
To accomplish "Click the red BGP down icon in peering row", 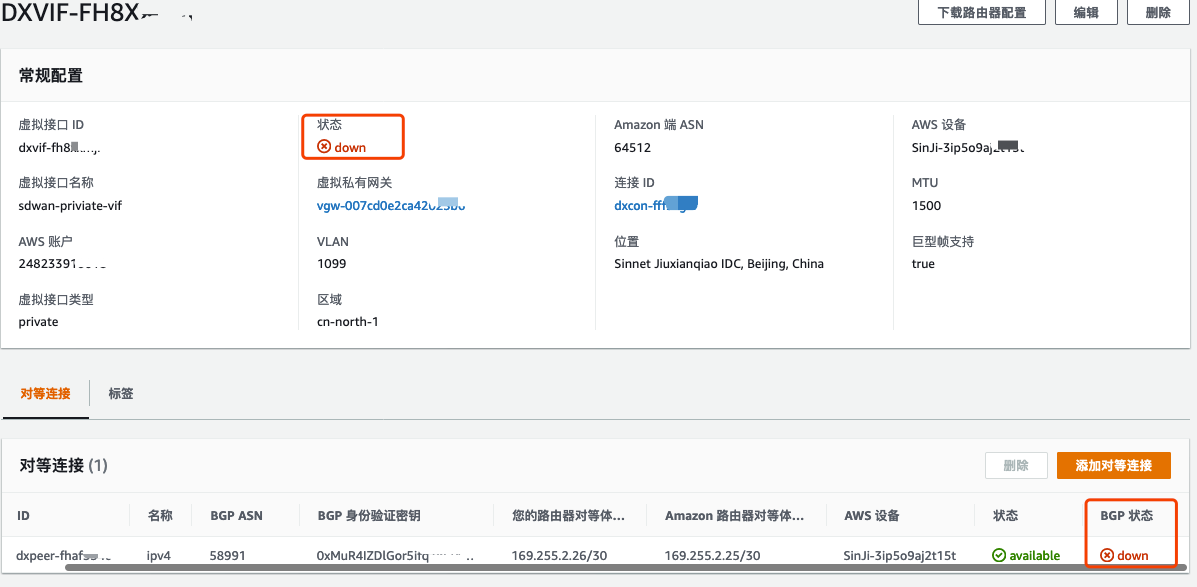I will [1107, 555].
